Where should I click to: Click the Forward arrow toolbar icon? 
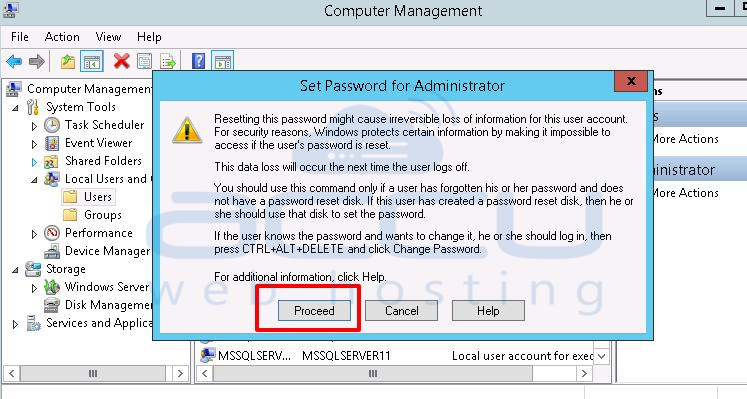[x=37, y=61]
